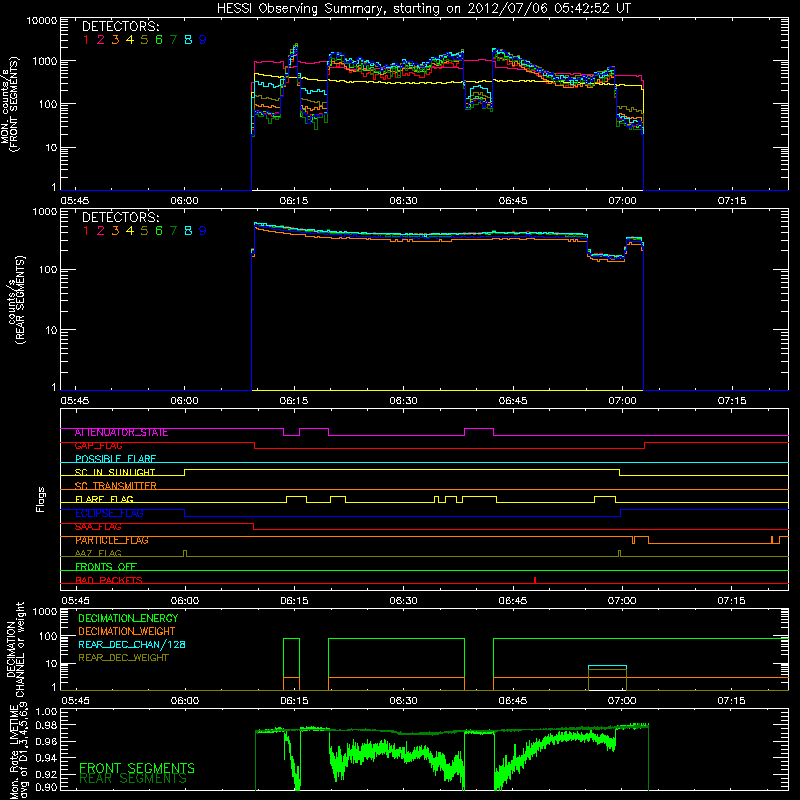Screen dimensions: 800x800
Task: Click the SC_IN_SUNLIGHT flag label
Action: click(115, 472)
